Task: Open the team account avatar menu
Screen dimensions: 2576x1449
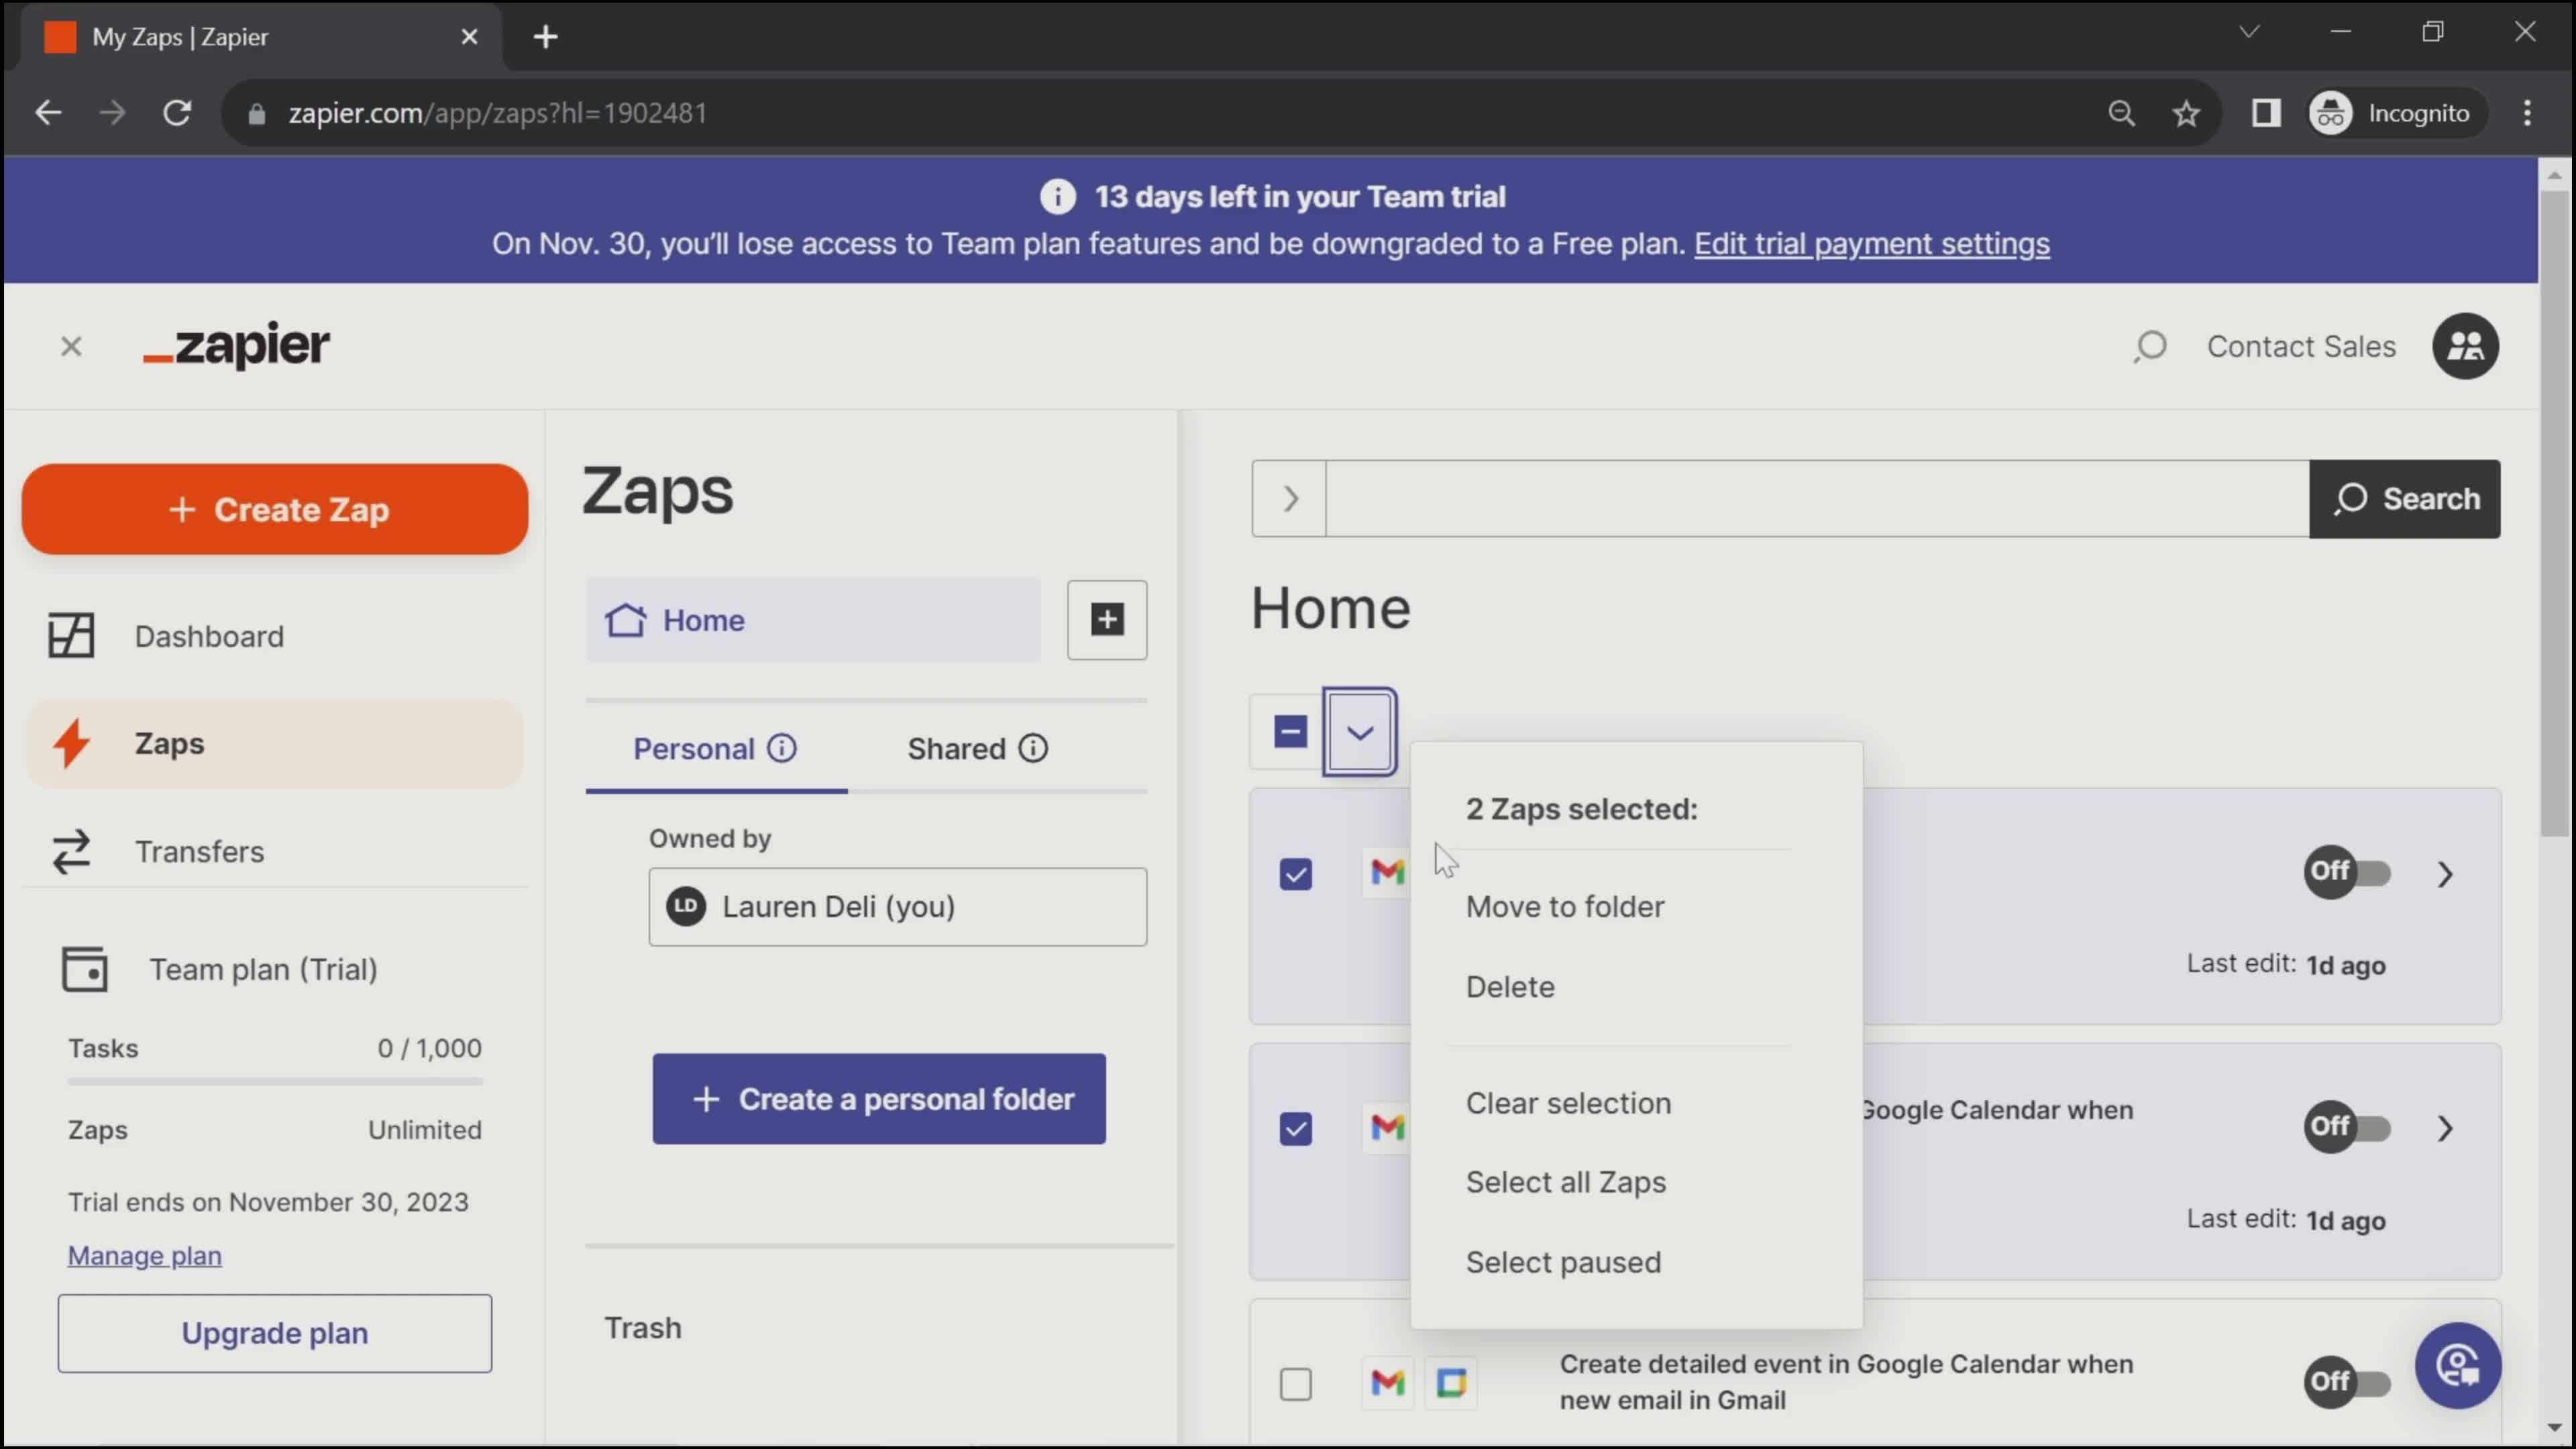Action: point(2465,346)
